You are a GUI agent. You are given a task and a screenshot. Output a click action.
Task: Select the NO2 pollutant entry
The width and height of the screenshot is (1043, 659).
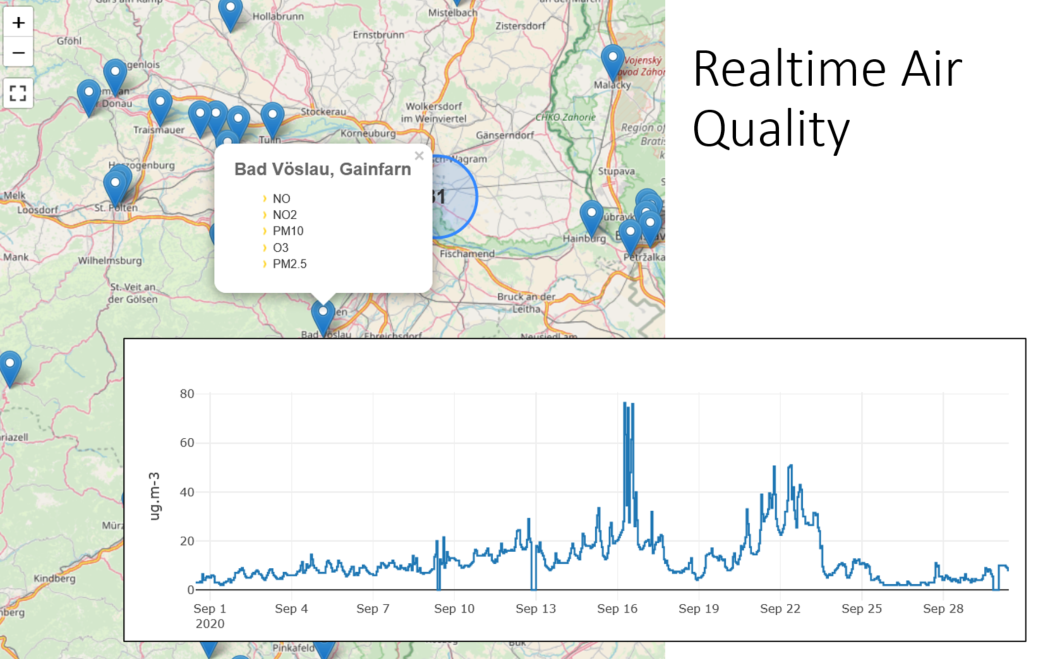click(285, 215)
